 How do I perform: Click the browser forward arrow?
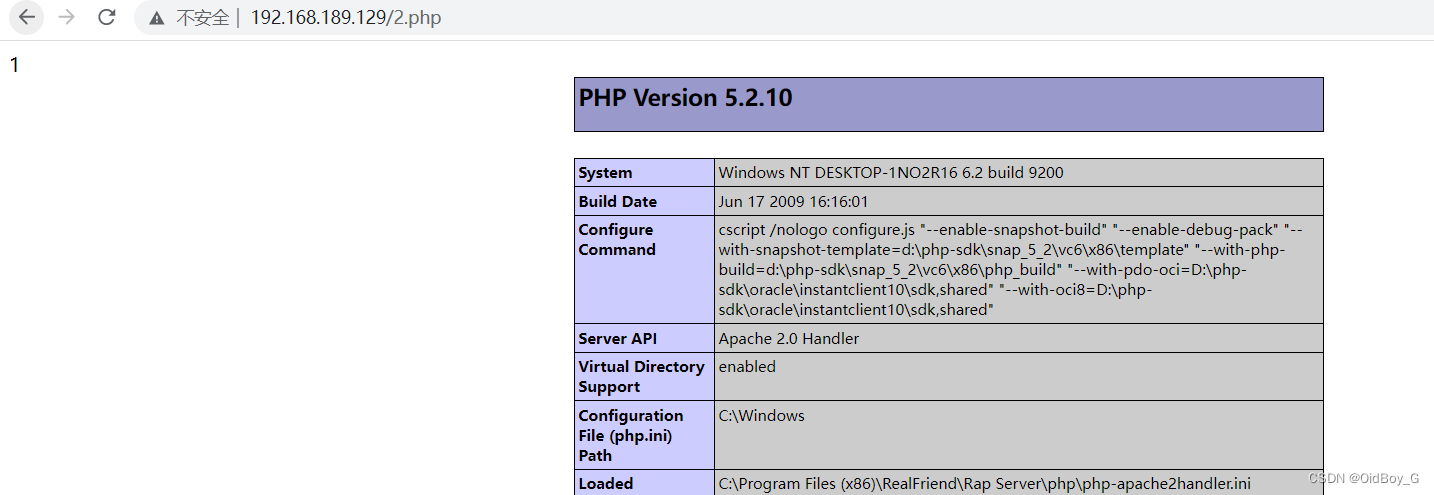[67, 17]
